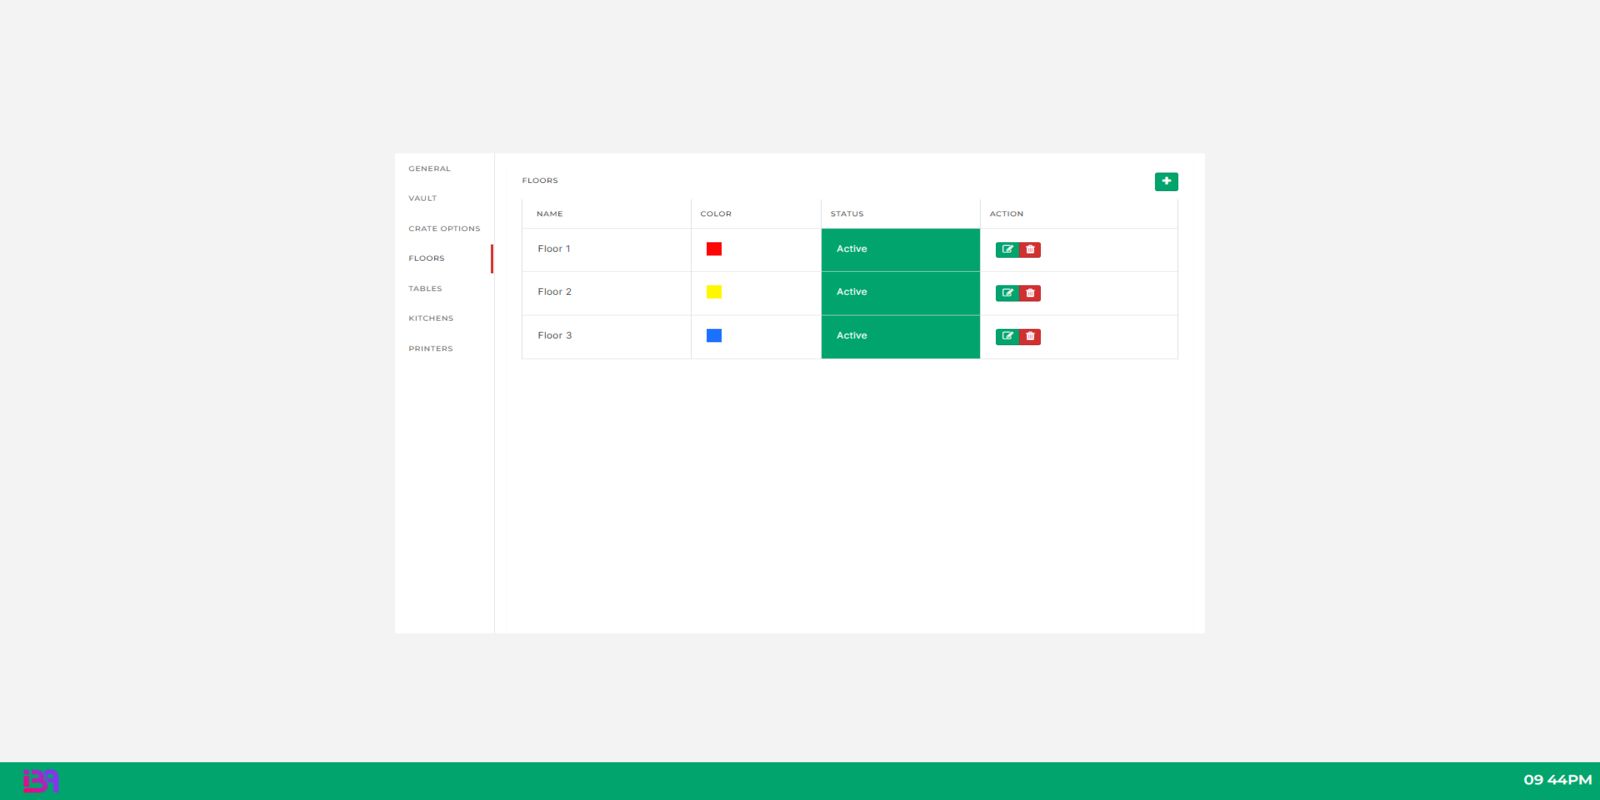The height and width of the screenshot is (800, 1600).
Task: Click the red color swatch of Floor 1
Action: pyautogui.click(x=714, y=249)
